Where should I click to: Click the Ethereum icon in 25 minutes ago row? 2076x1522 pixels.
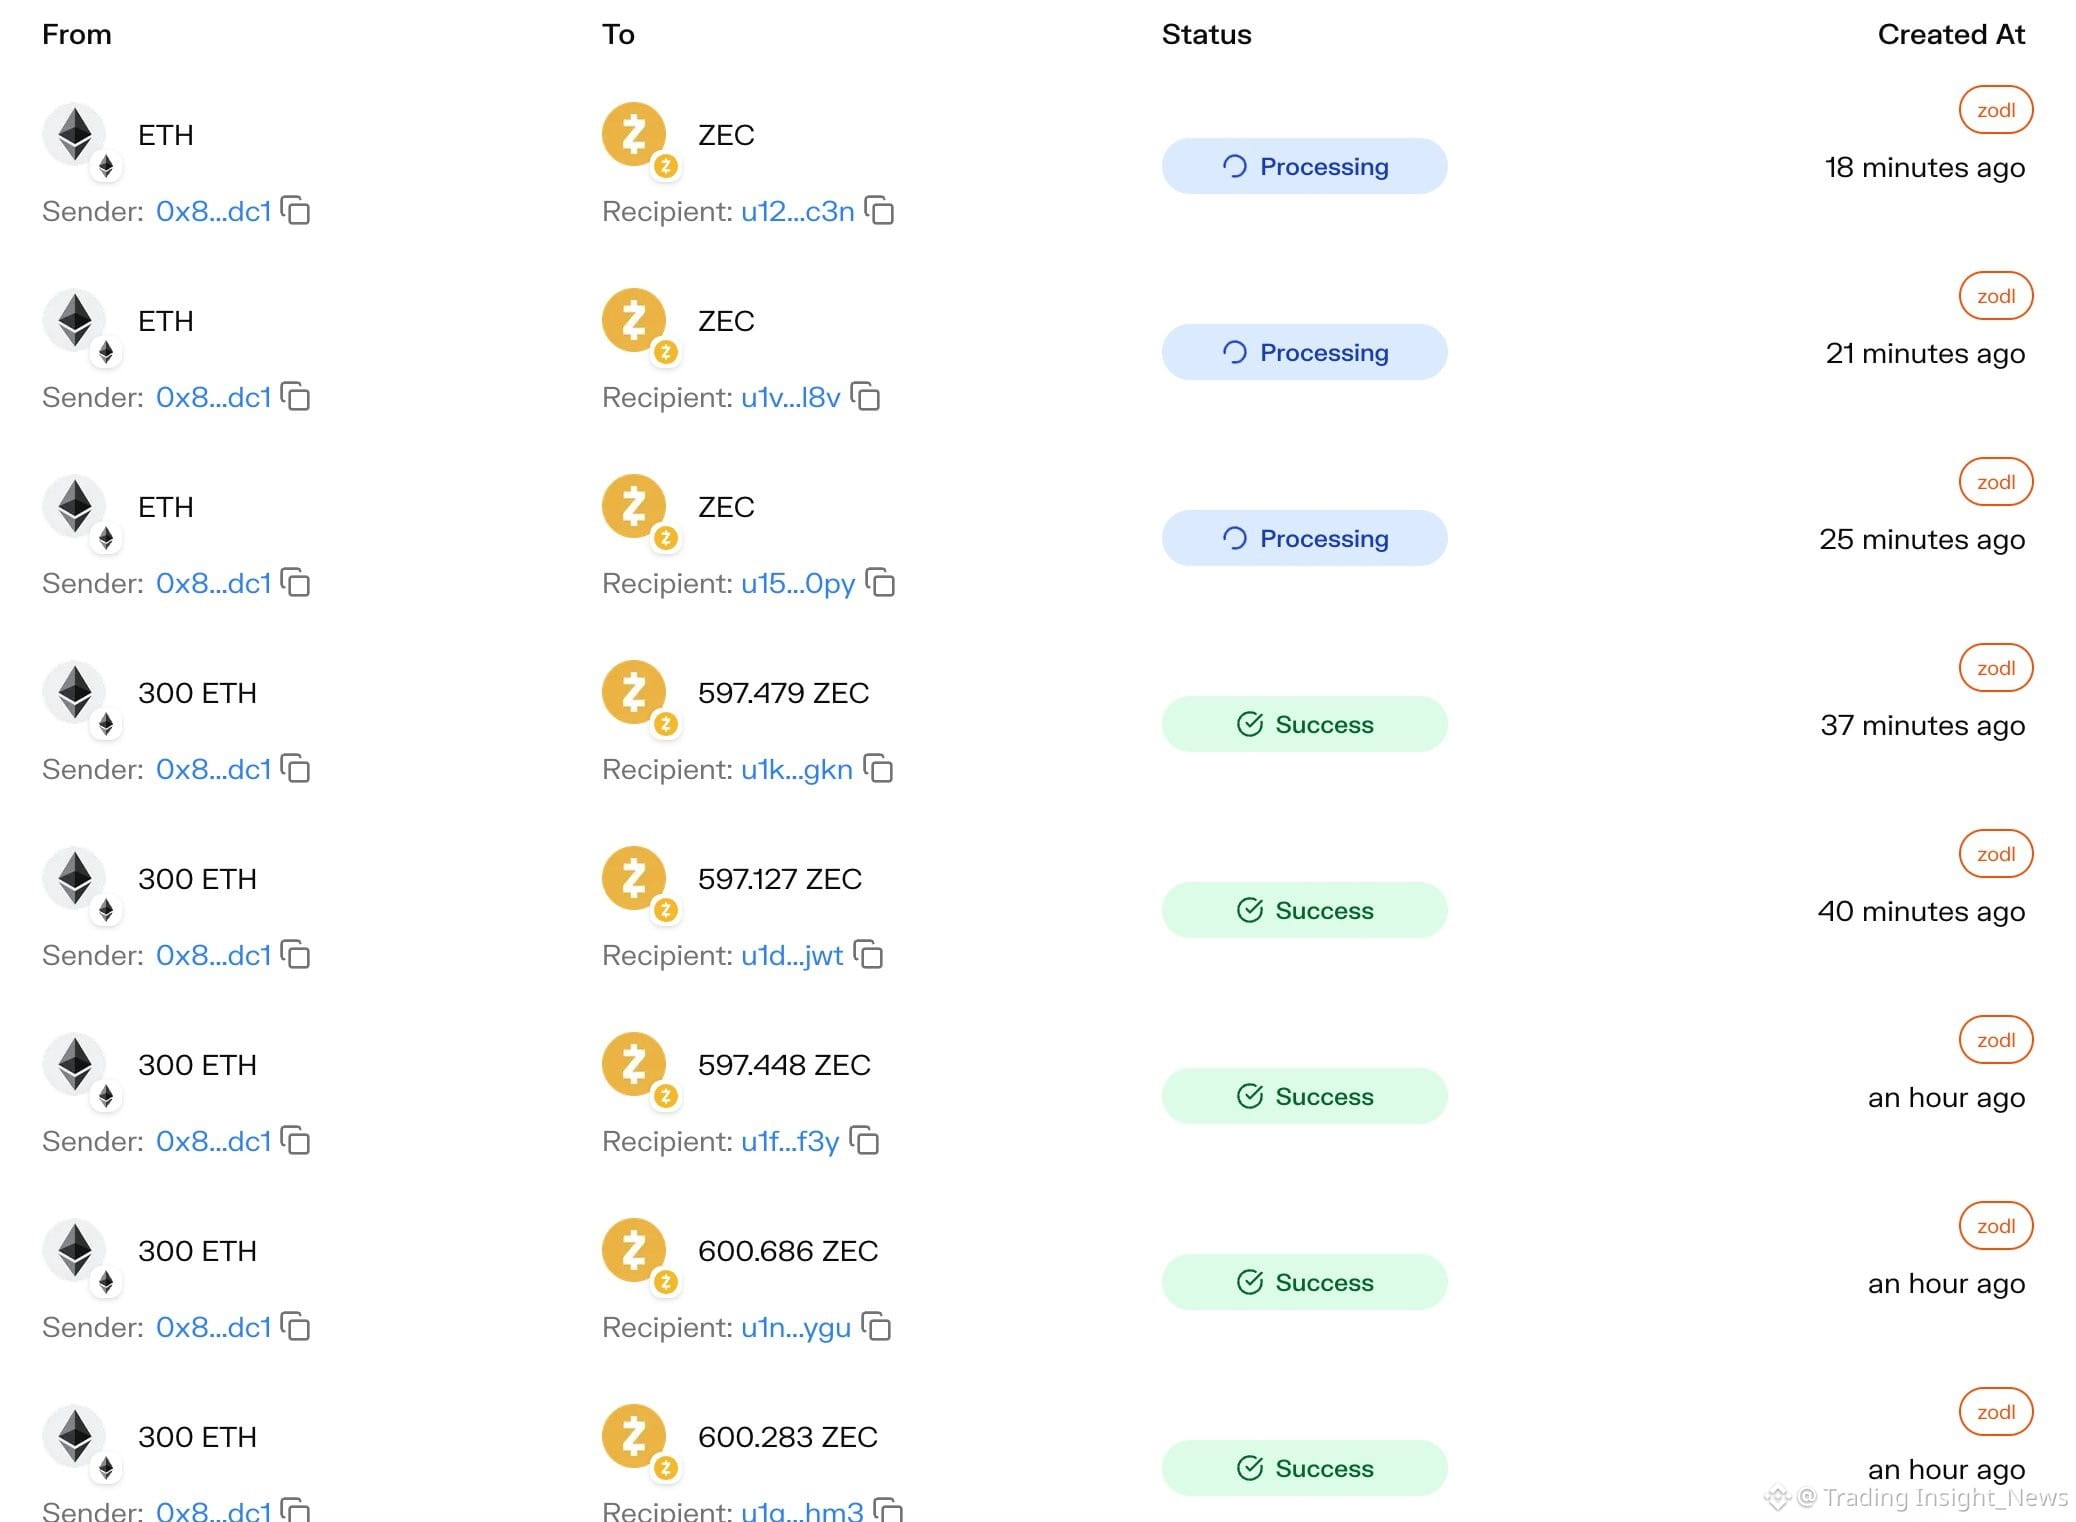click(74, 506)
